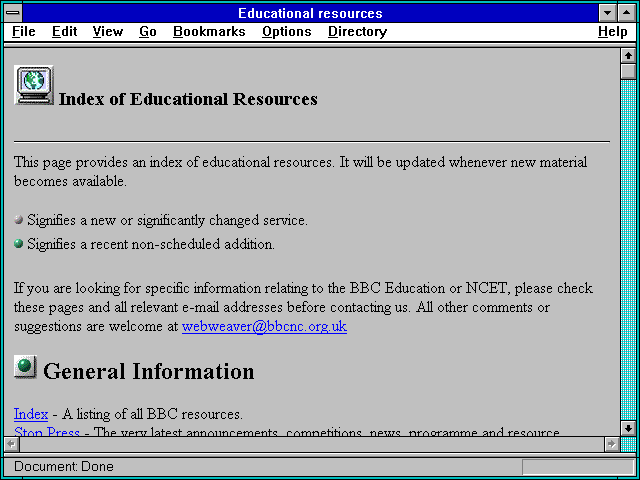Click the webweaver@bbcnc.org.uk email link
The width and height of the screenshot is (640, 480).
[x=264, y=327]
